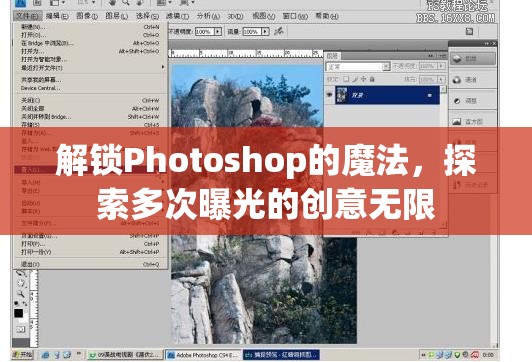The image size is (532, 362).
Task: Open 图层 panel from right dock
Action: pyautogui.click(x=473, y=59)
